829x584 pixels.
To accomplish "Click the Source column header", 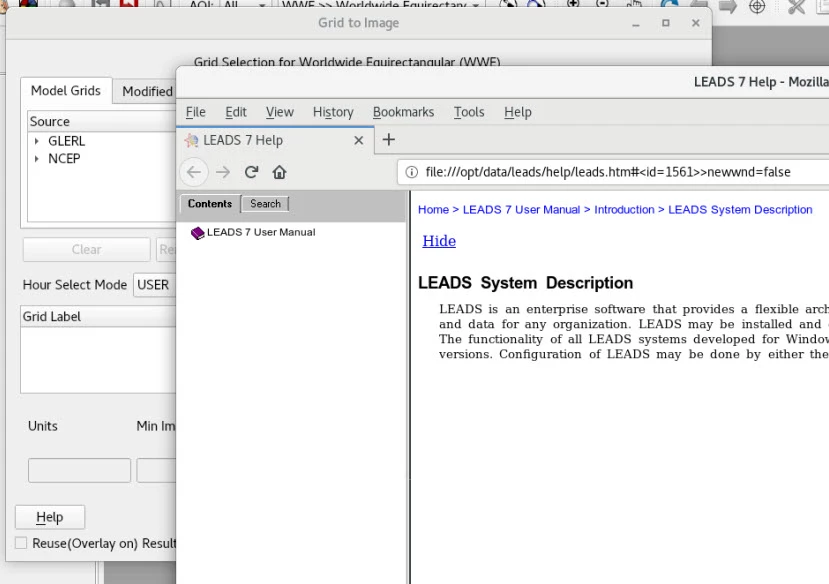I will (x=102, y=122).
